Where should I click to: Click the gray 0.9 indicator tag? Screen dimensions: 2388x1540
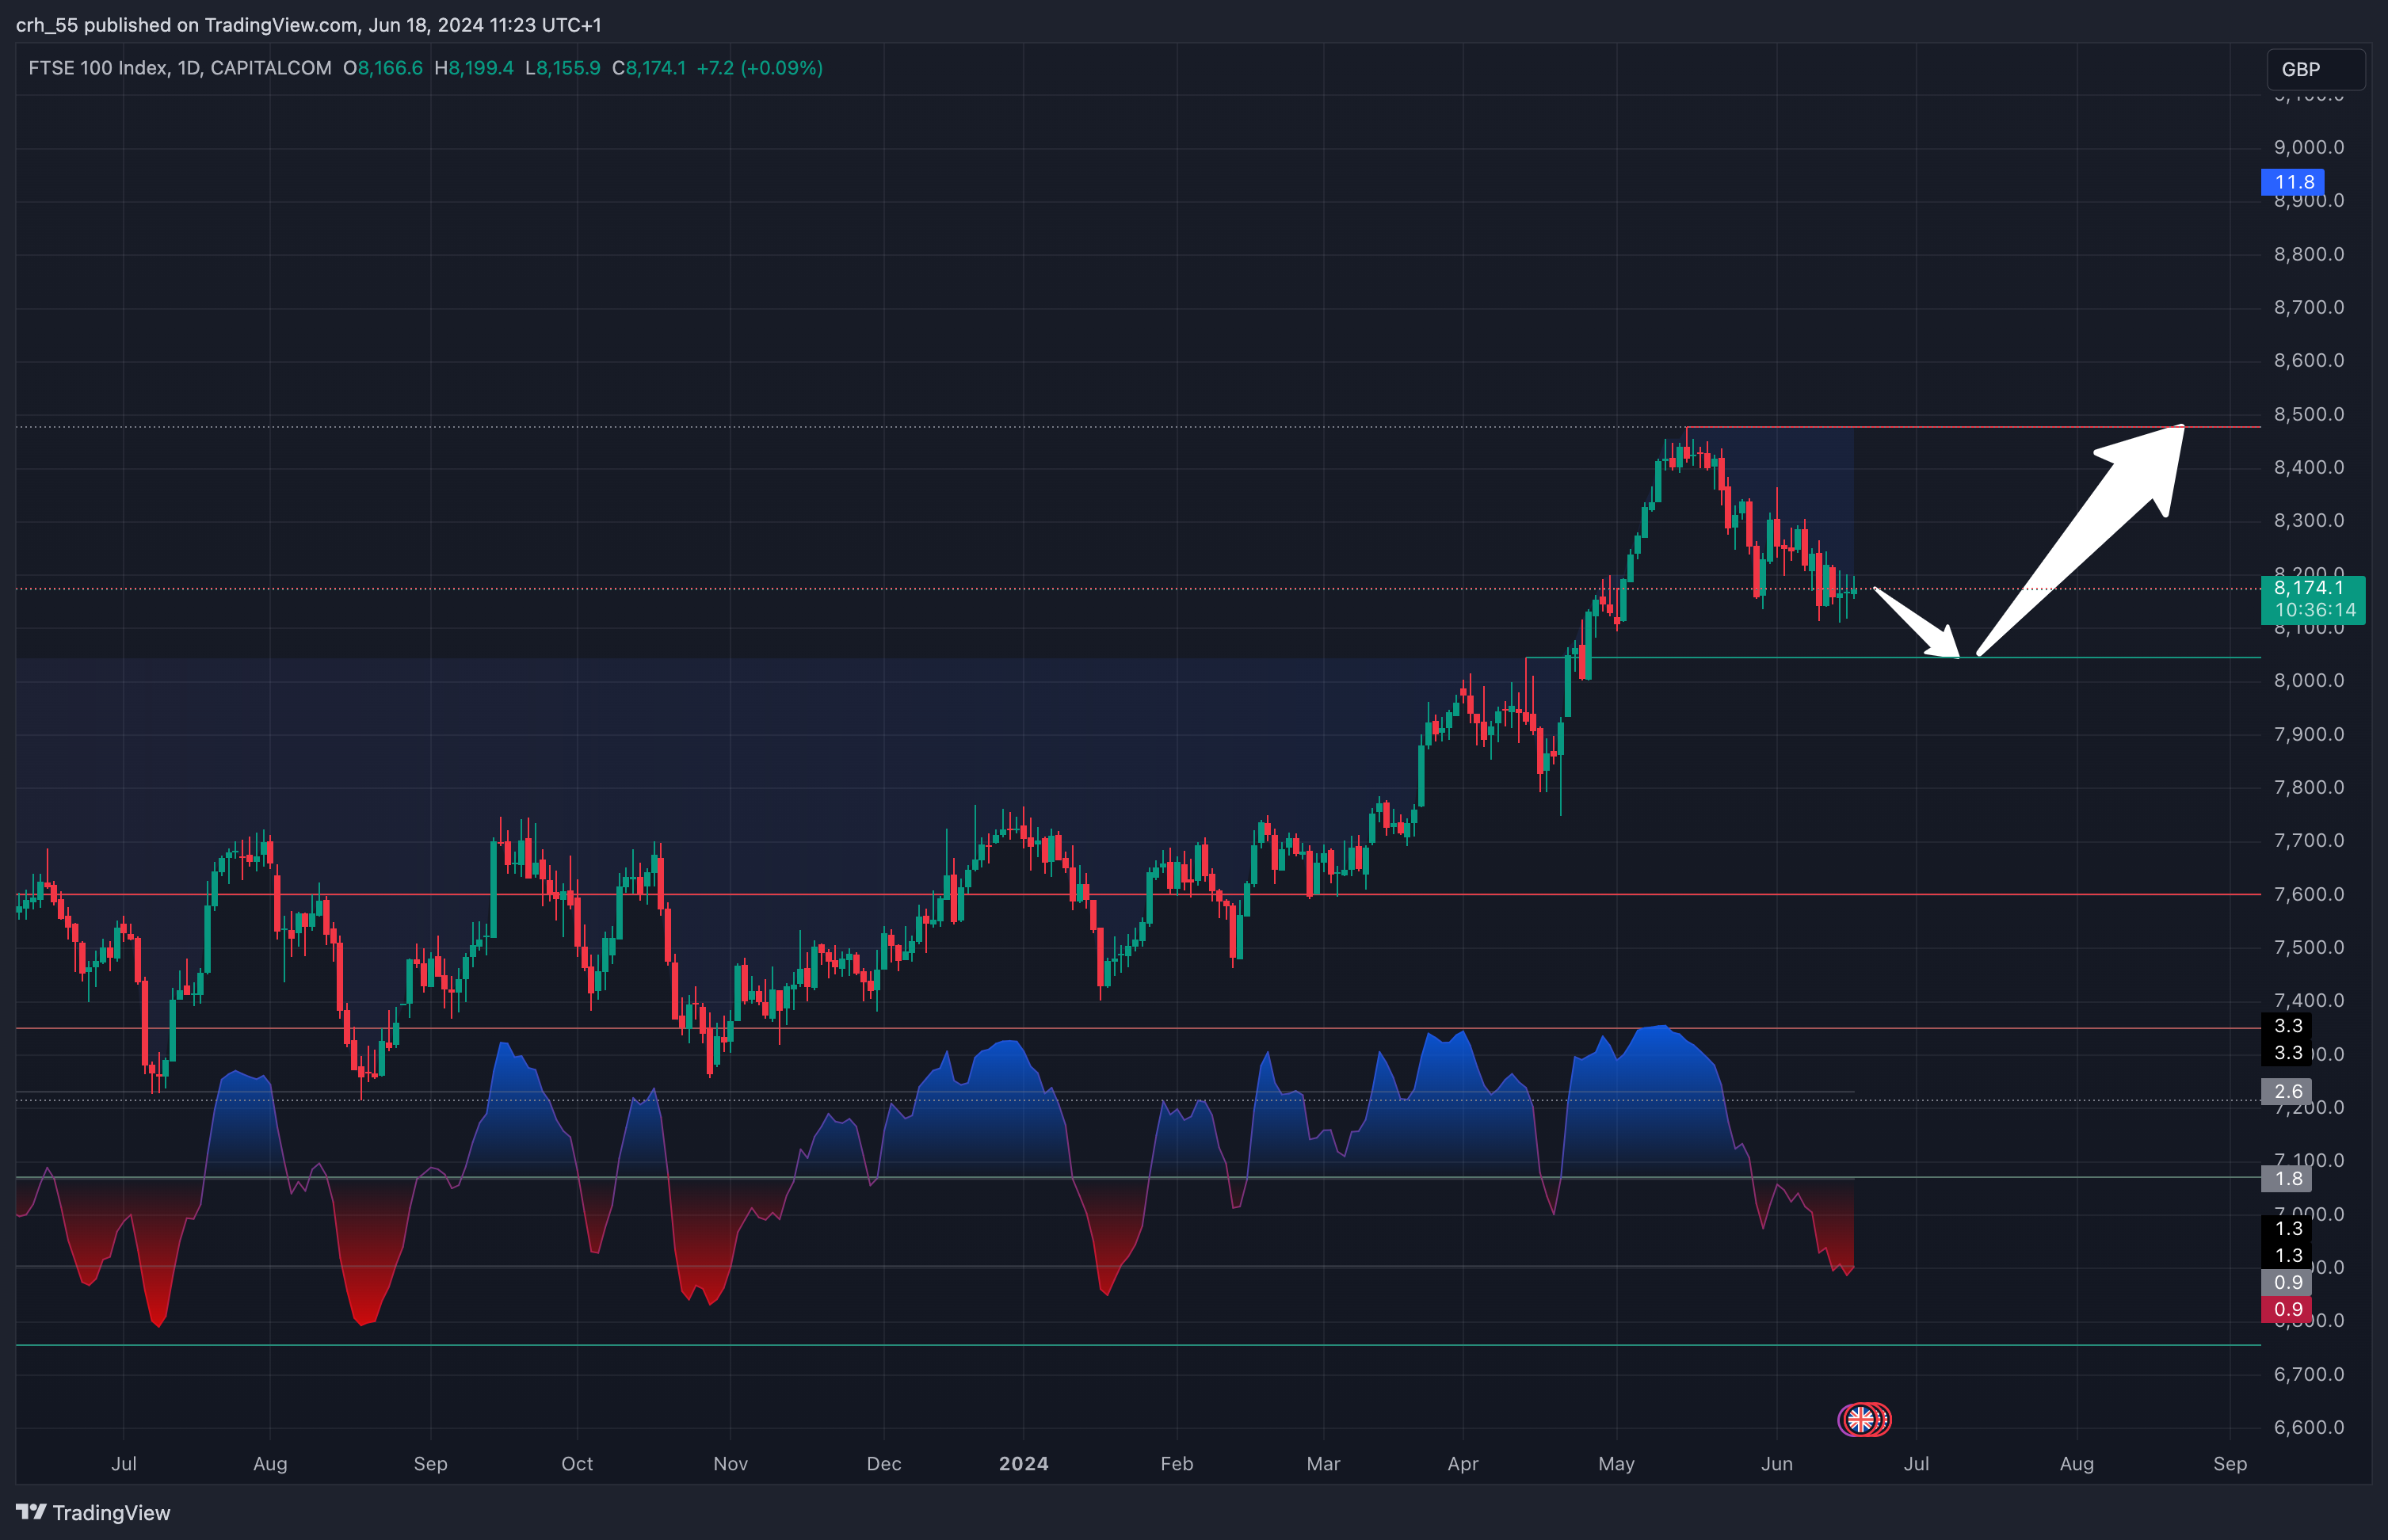(2287, 1282)
